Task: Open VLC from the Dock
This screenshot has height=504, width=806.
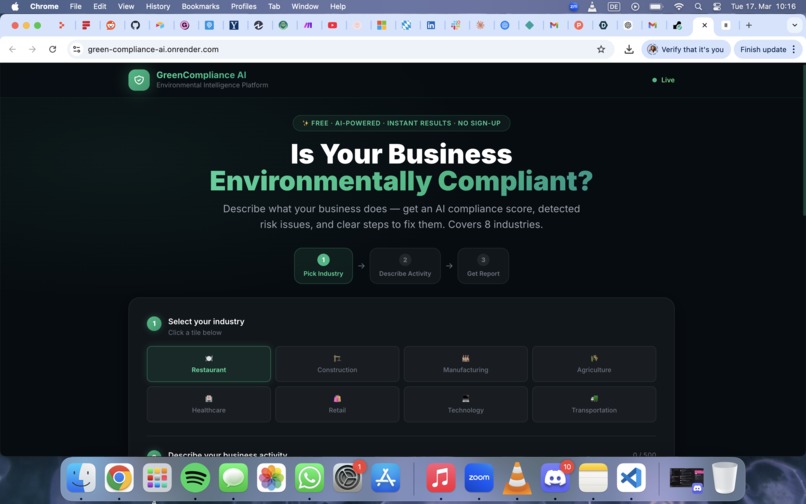Action: pos(517,477)
